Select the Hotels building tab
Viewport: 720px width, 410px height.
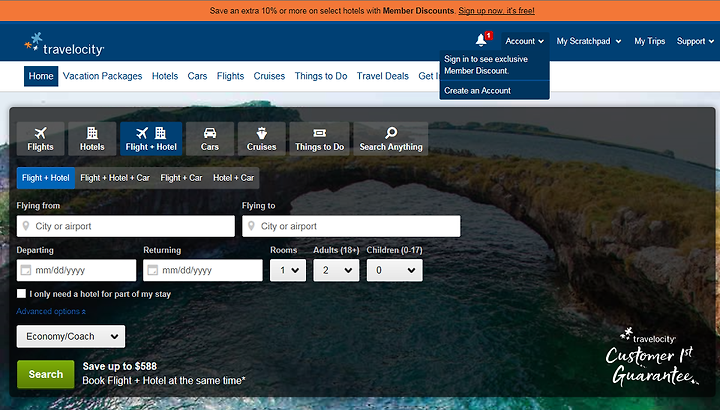[x=92, y=139]
